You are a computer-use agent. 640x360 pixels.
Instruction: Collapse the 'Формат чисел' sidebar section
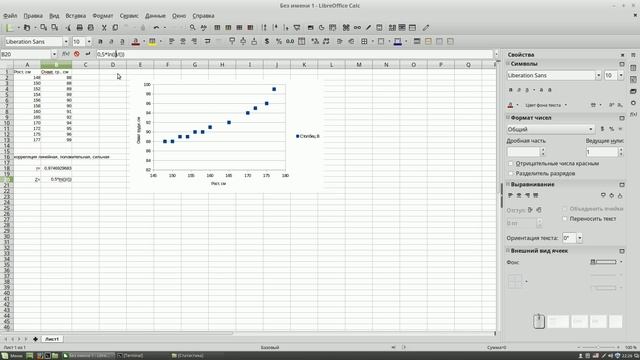tap(509, 118)
